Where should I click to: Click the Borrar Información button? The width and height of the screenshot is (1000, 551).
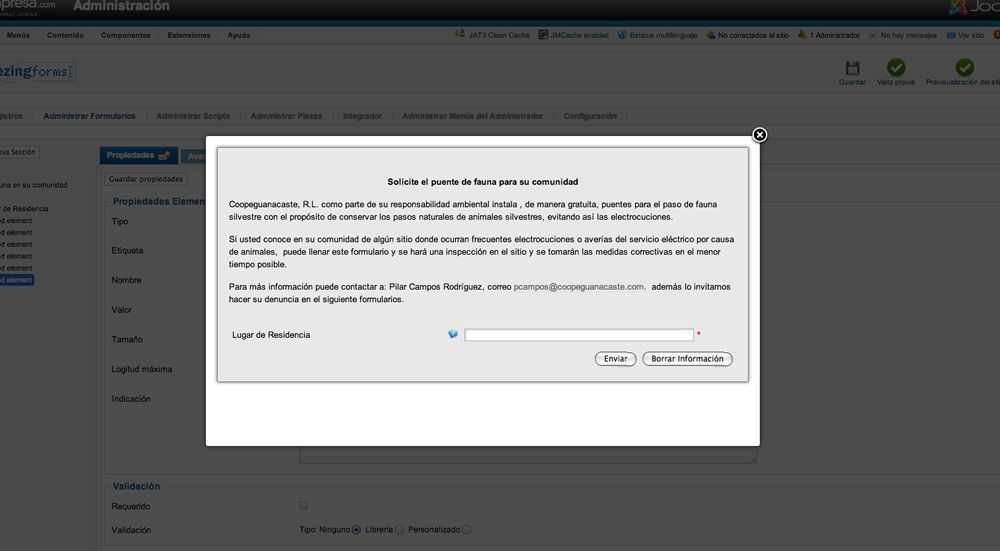coord(687,359)
